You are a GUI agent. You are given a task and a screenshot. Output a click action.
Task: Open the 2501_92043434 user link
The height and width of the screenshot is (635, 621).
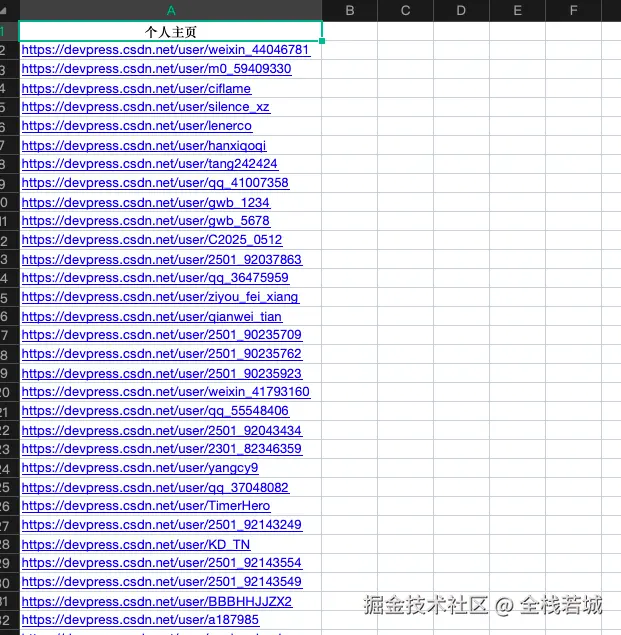[x=162, y=431]
